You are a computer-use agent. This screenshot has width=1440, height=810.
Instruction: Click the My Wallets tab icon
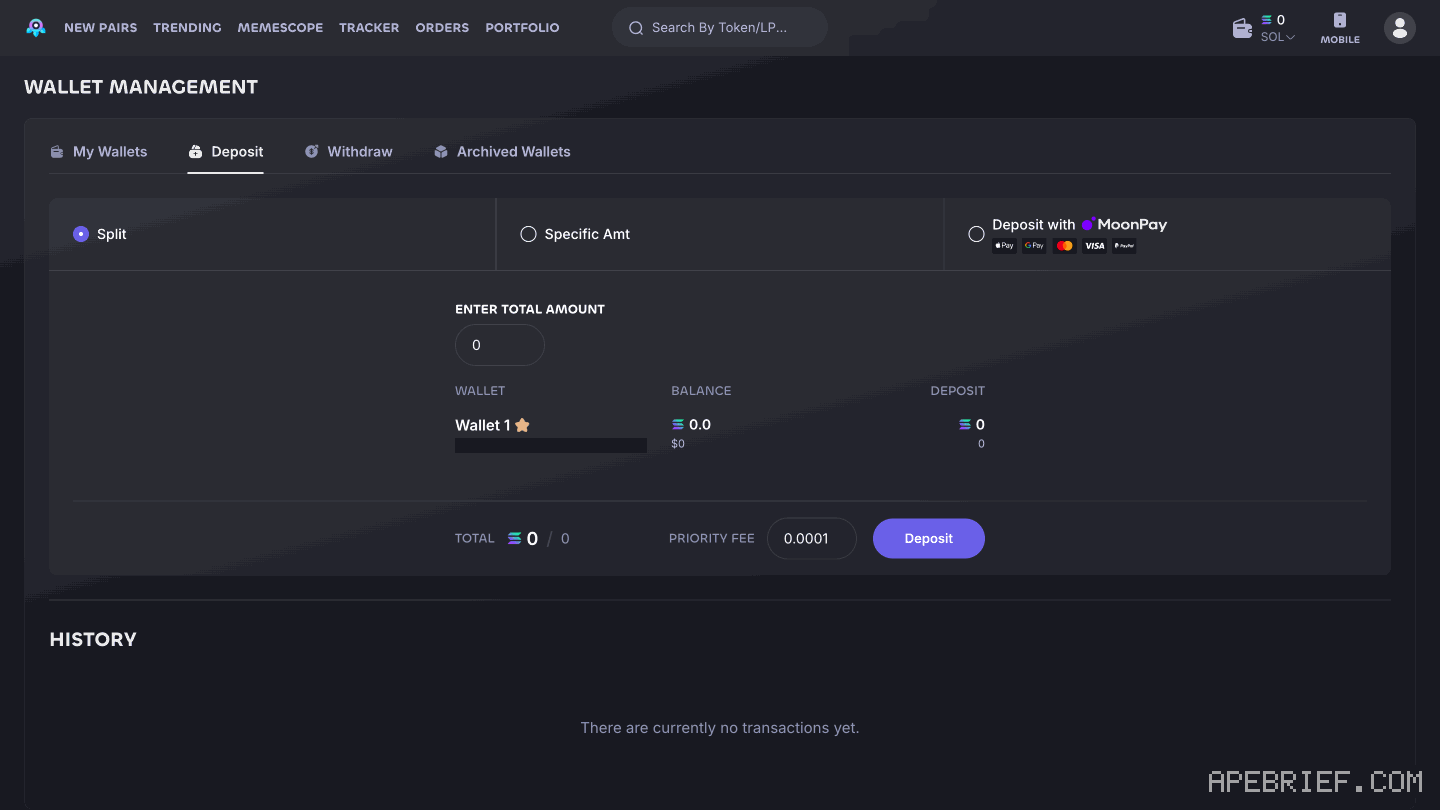(57, 152)
